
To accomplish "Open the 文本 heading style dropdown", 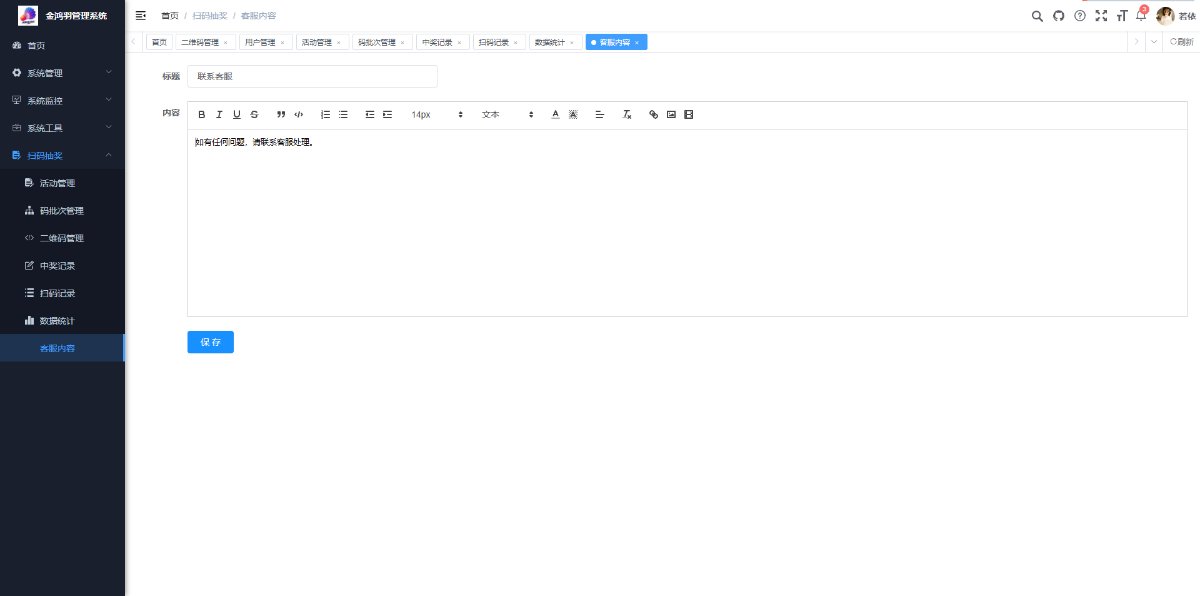I will pyautogui.click(x=507, y=115).
